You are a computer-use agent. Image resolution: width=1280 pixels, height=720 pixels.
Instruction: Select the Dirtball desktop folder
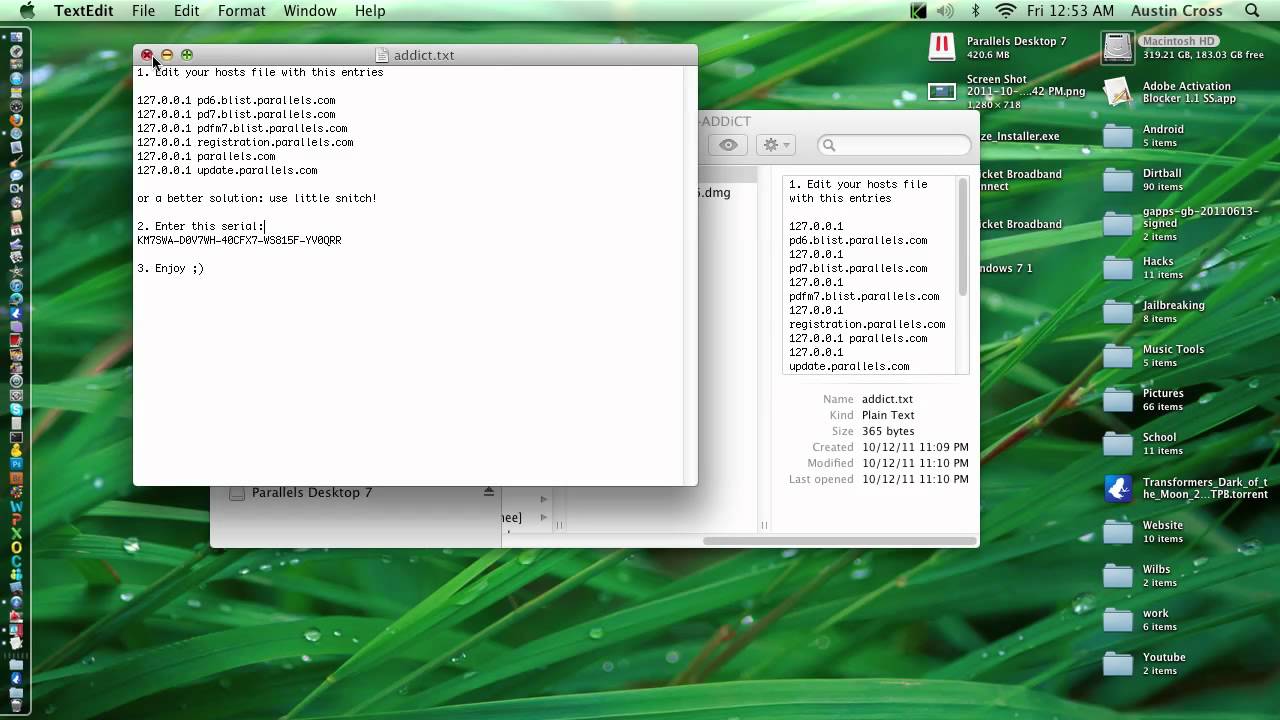(x=1118, y=180)
